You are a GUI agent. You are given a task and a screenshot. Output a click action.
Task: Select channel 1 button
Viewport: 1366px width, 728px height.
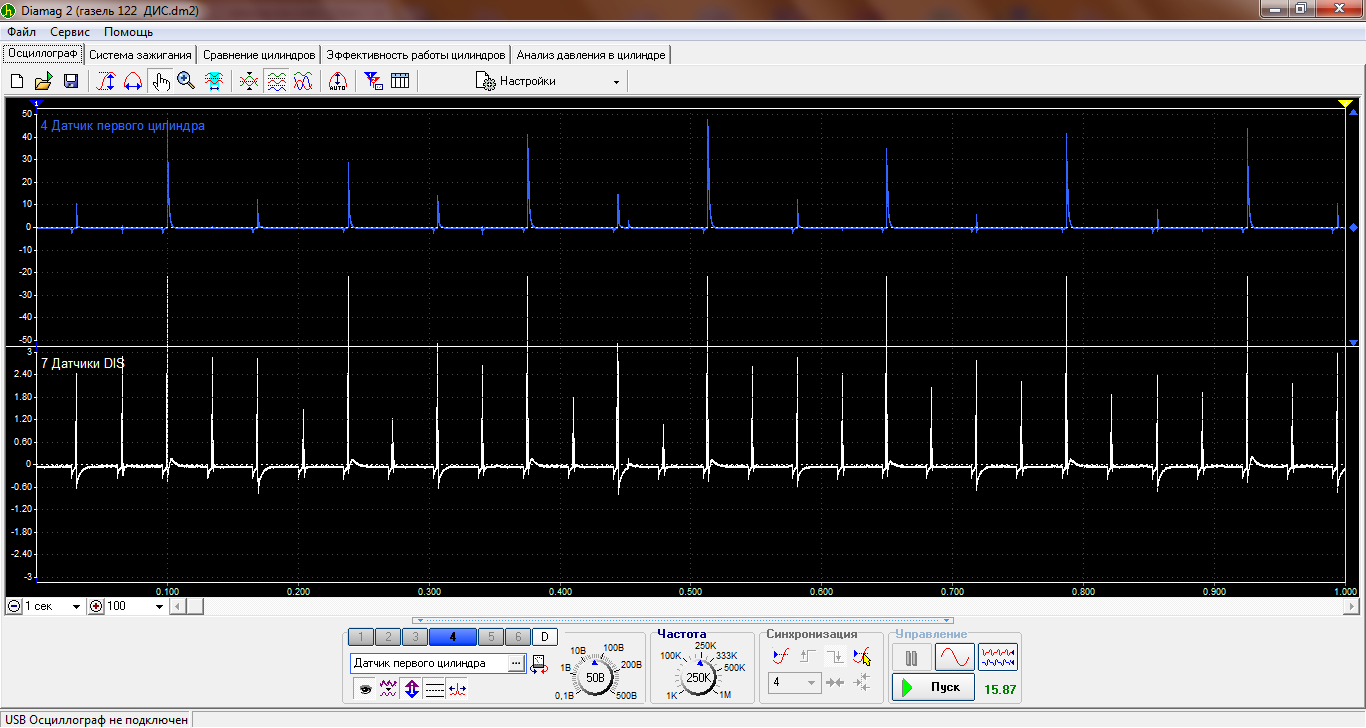tap(361, 637)
